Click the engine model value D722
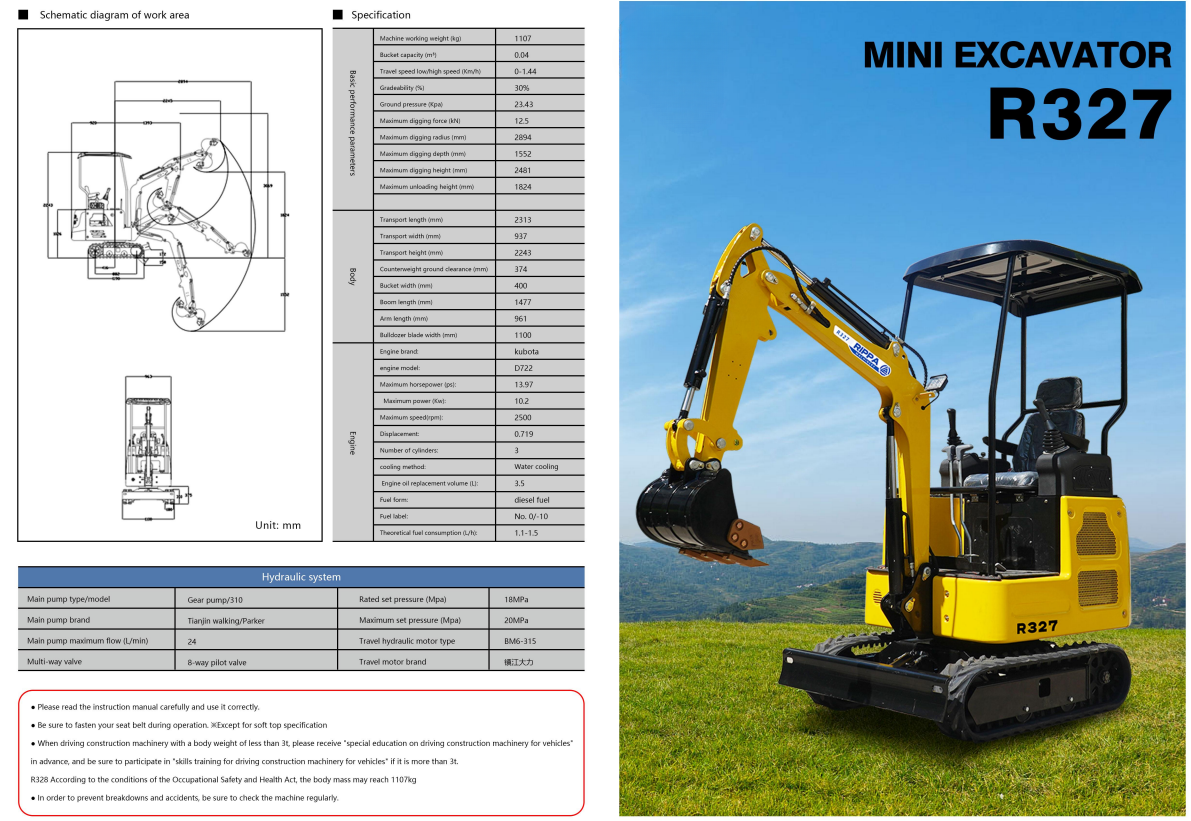1191x821 pixels. point(523,368)
